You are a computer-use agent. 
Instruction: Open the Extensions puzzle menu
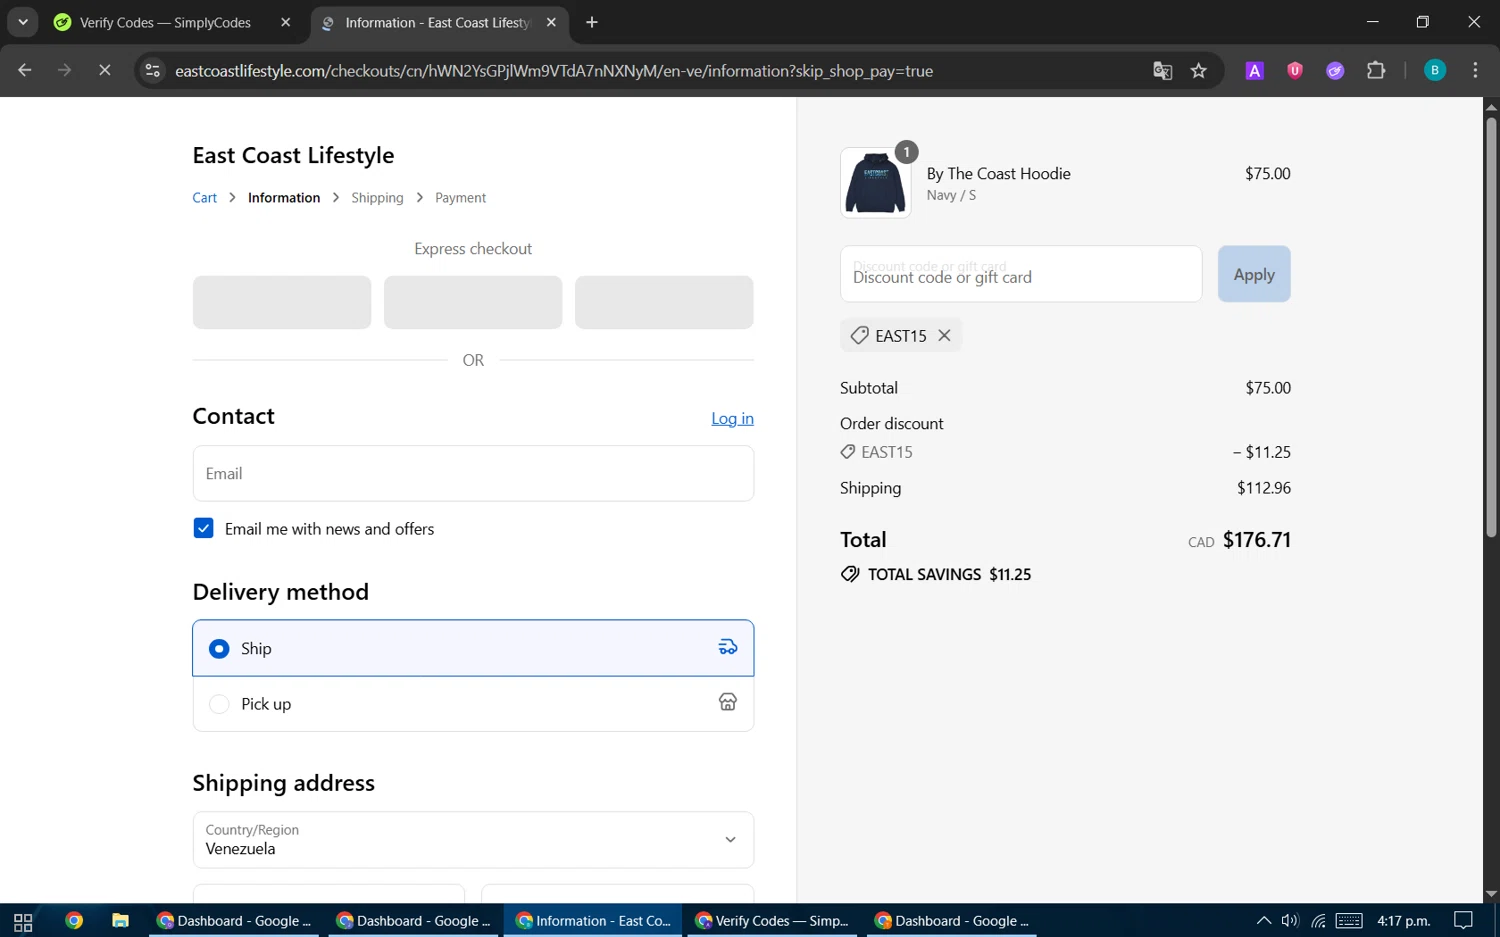tap(1376, 70)
